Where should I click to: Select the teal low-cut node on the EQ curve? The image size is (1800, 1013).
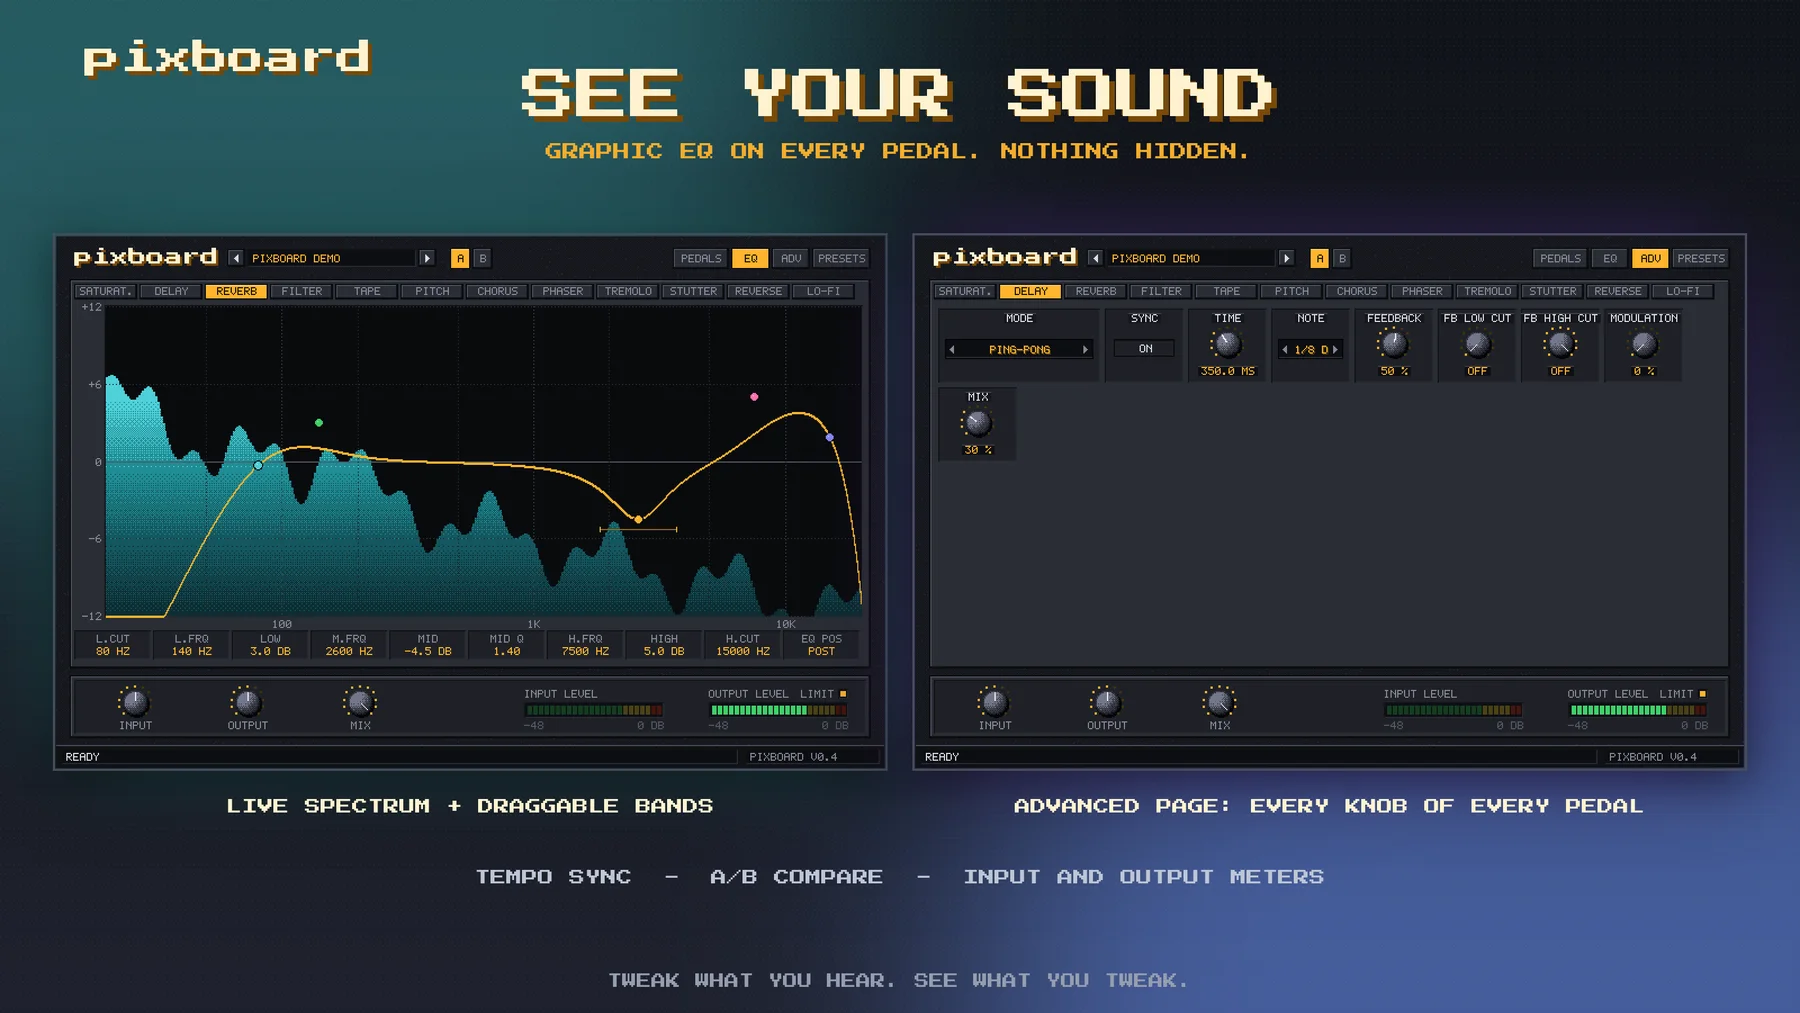(x=258, y=466)
